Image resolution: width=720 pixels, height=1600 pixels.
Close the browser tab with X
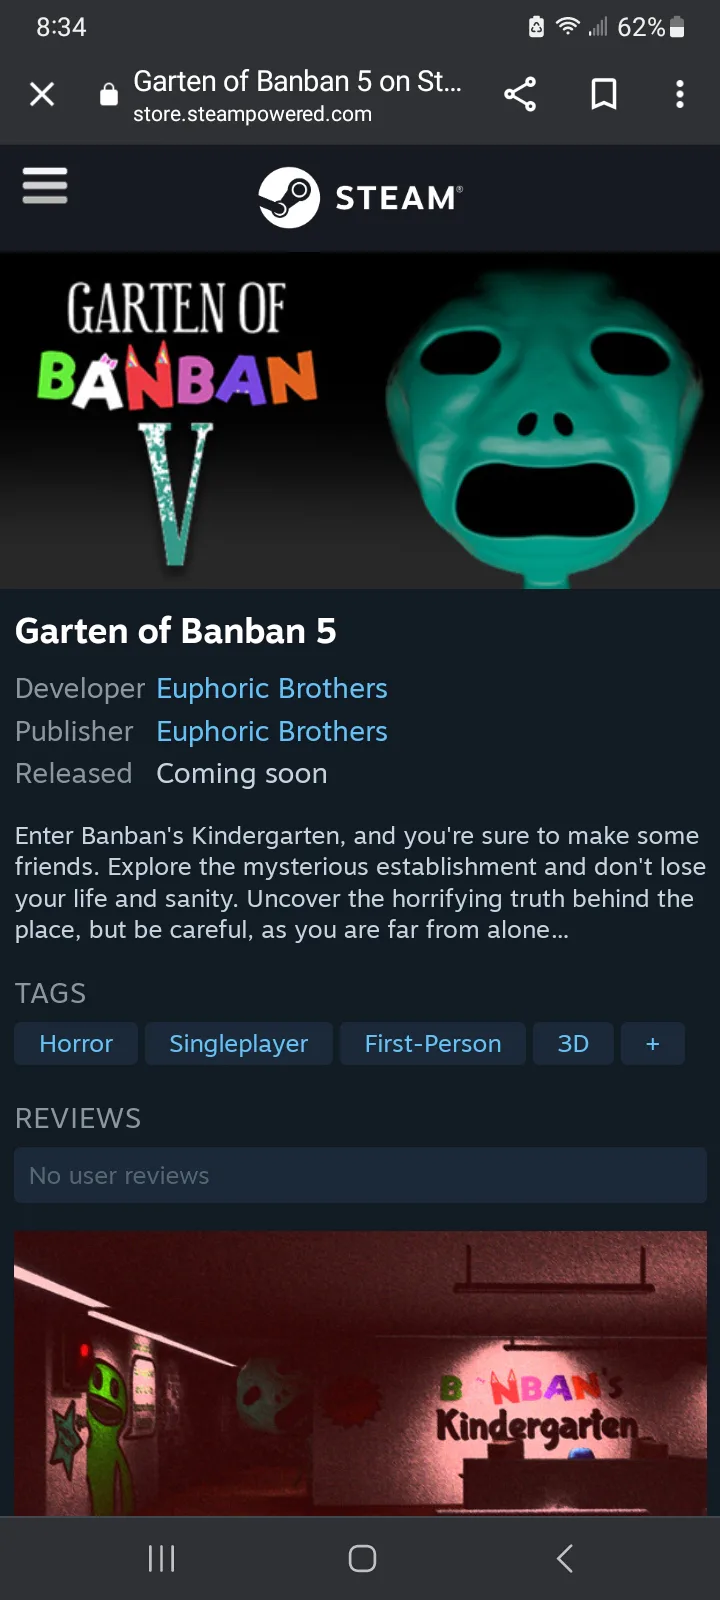tap(42, 94)
